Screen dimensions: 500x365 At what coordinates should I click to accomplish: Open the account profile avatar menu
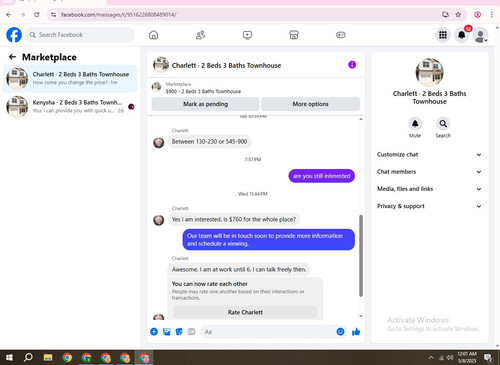(x=481, y=35)
